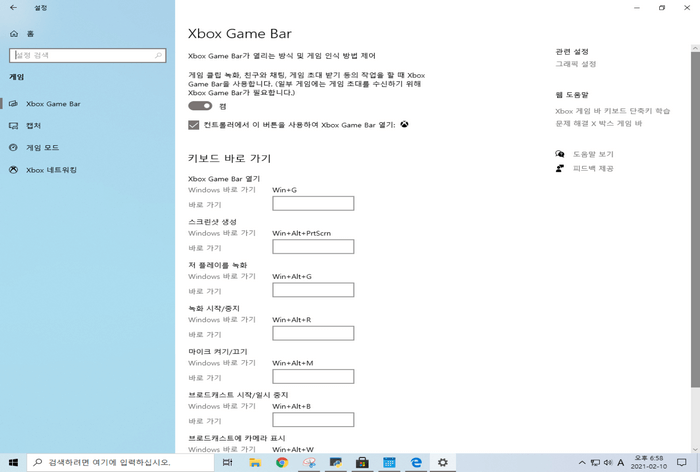
Task: Click the Win+Alt+R shortcut text
Action: pos(292,320)
